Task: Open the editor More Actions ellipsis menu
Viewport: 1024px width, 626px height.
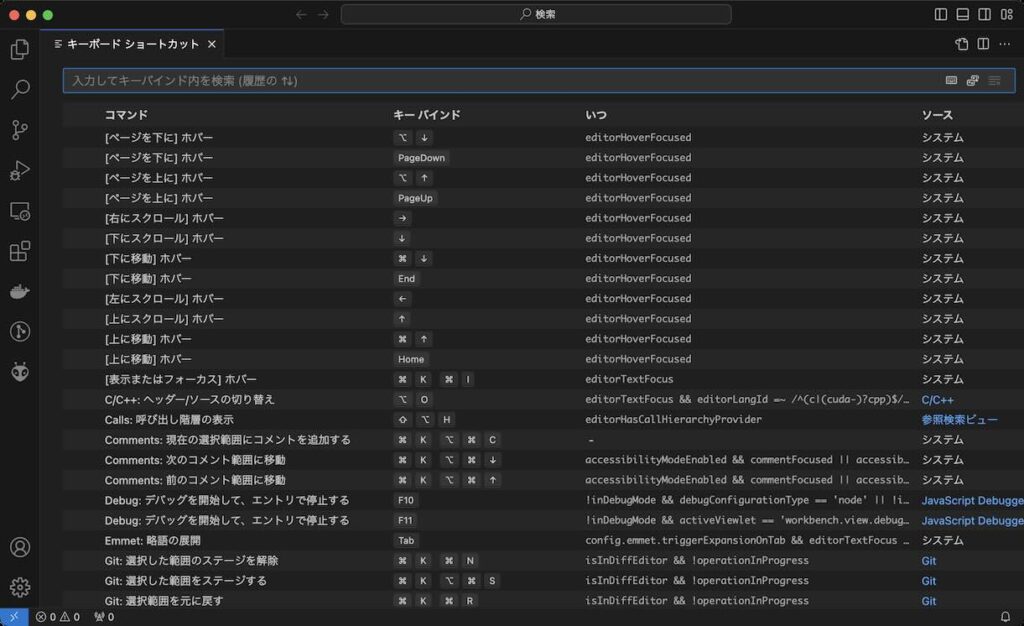Action: pos(1005,44)
